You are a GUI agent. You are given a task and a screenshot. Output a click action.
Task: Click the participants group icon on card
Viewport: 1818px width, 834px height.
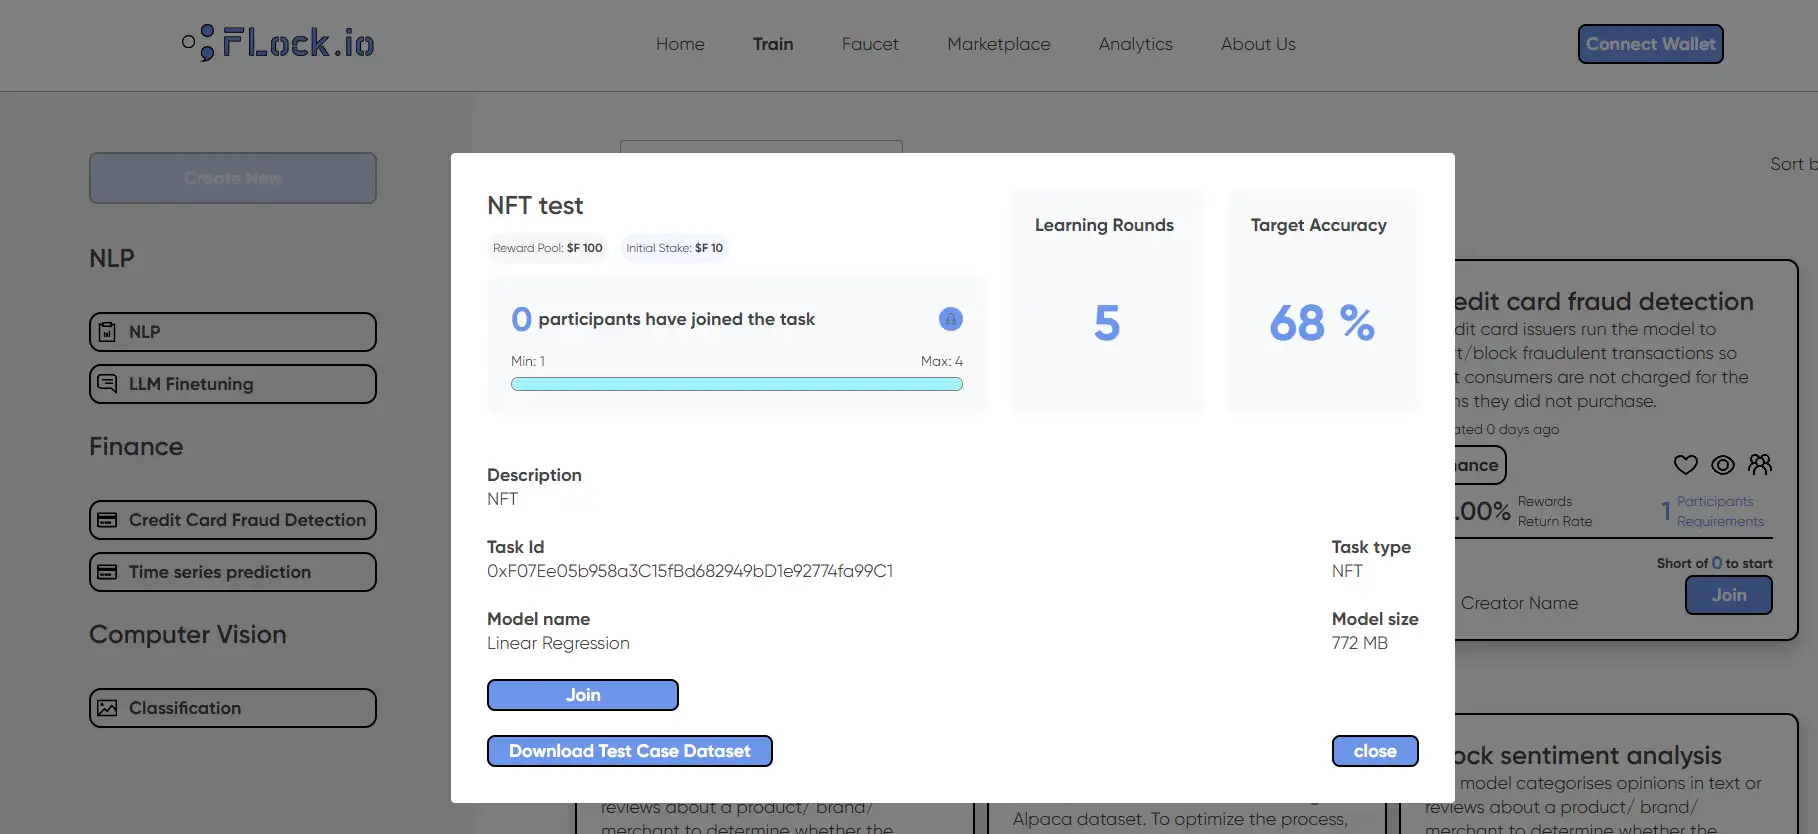click(1759, 465)
